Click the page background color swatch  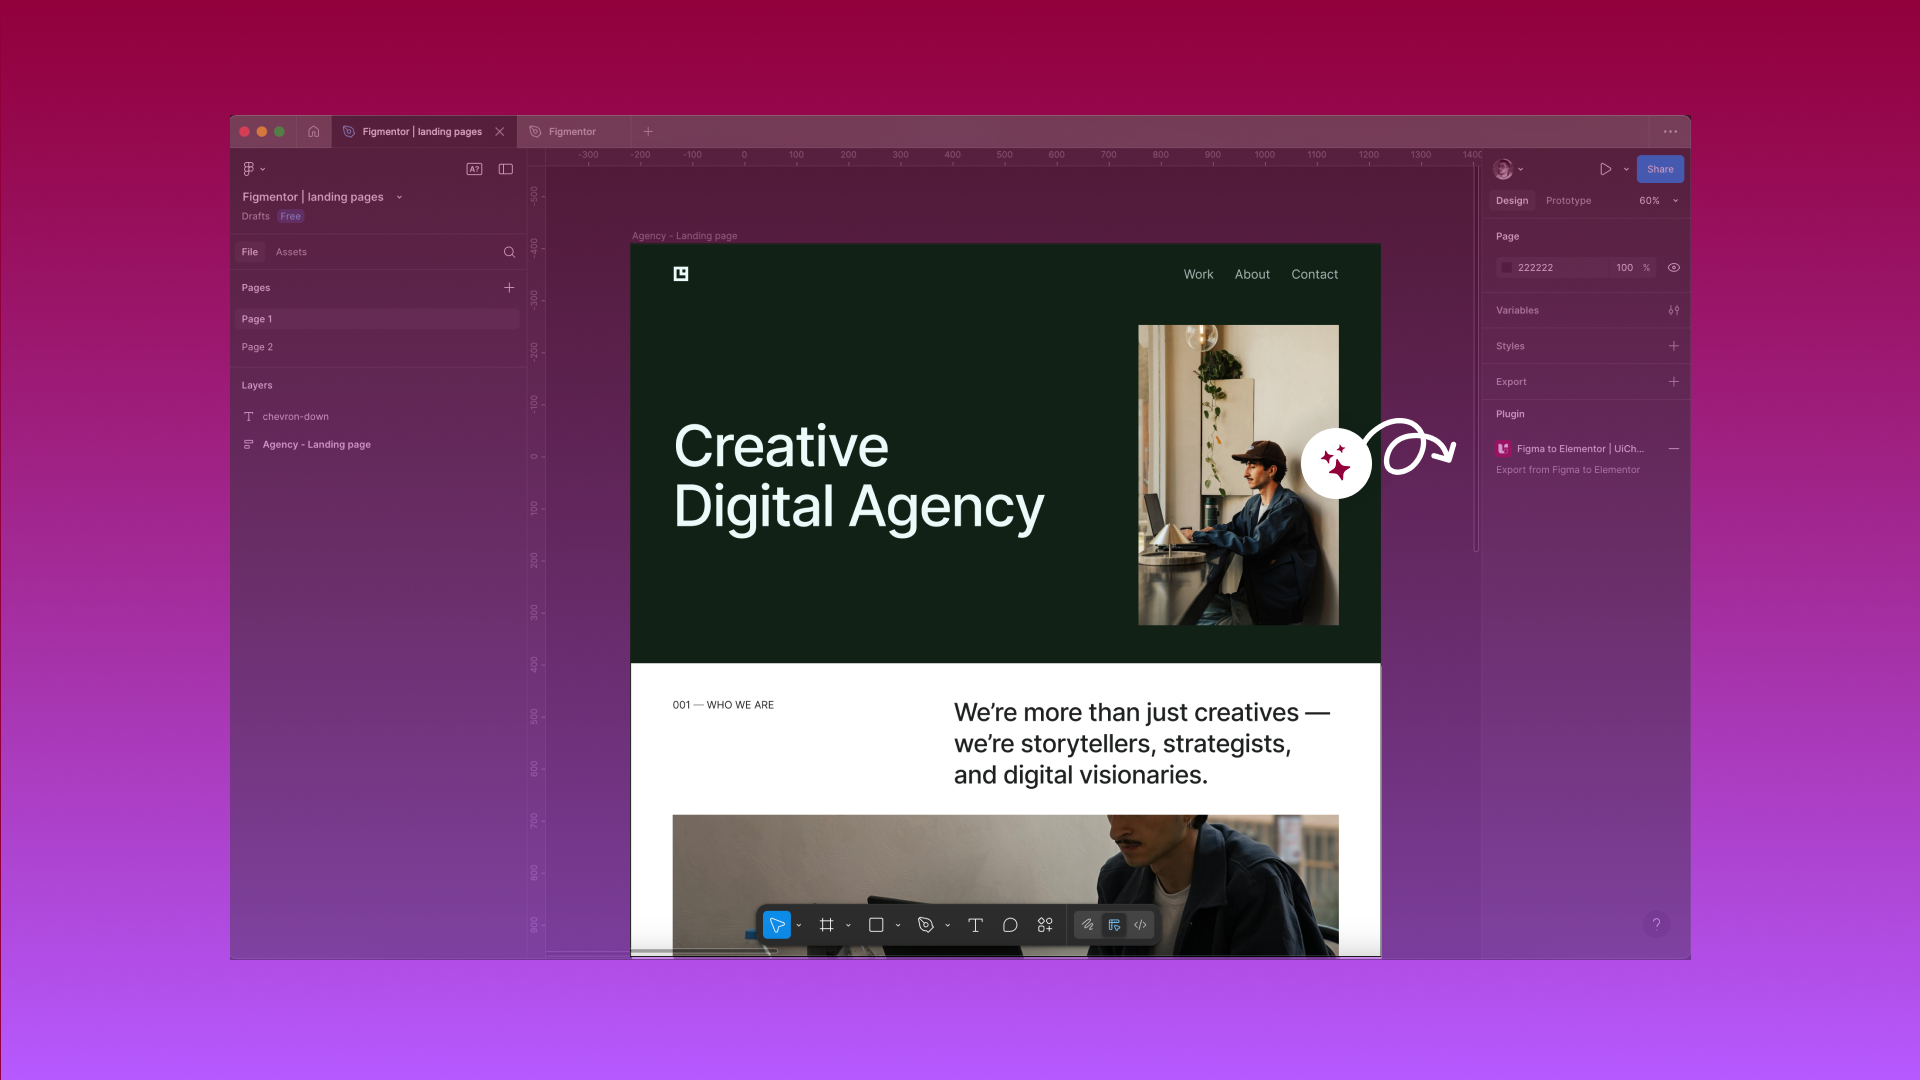1507,267
